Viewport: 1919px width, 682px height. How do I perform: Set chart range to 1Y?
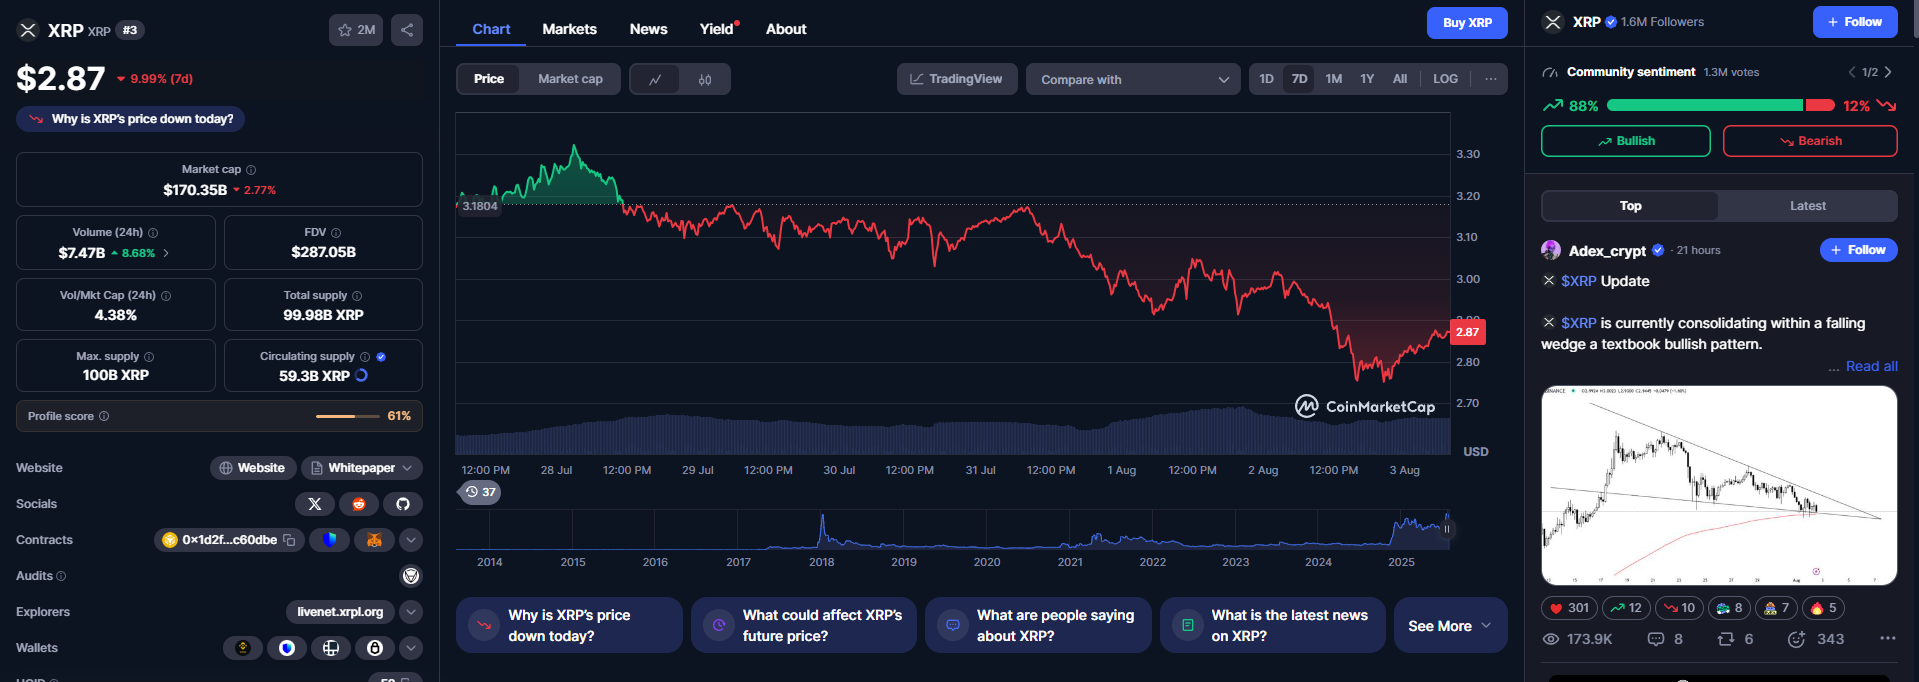[1367, 79]
